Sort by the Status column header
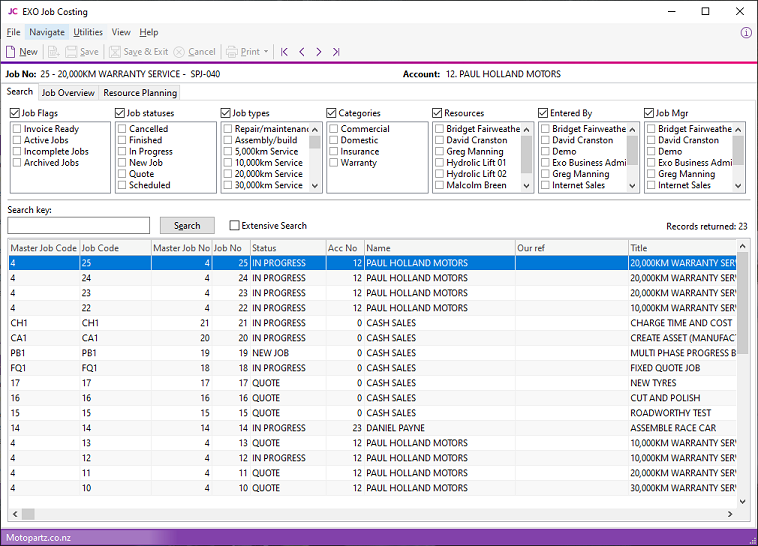Image resolution: width=758 pixels, height=546 pixels. [286, 248]
